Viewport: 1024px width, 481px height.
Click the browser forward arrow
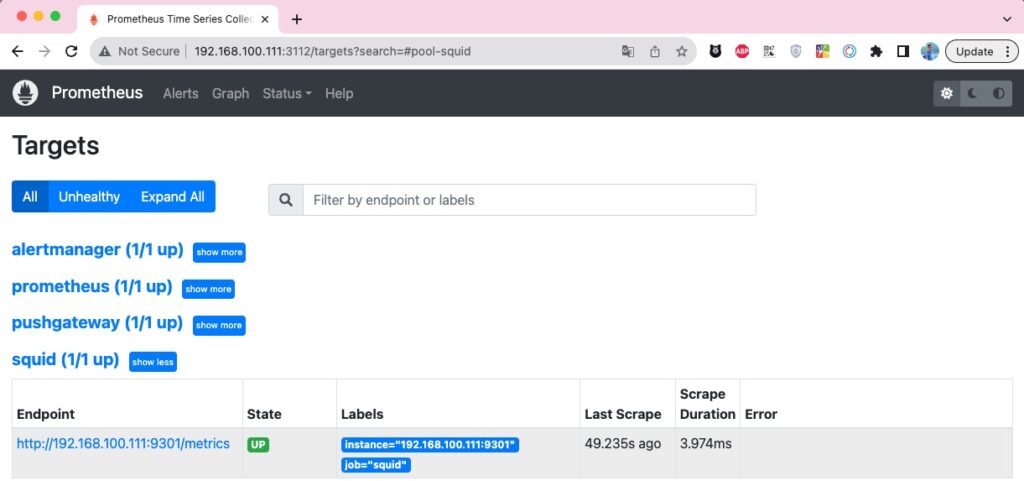(44, 52)
